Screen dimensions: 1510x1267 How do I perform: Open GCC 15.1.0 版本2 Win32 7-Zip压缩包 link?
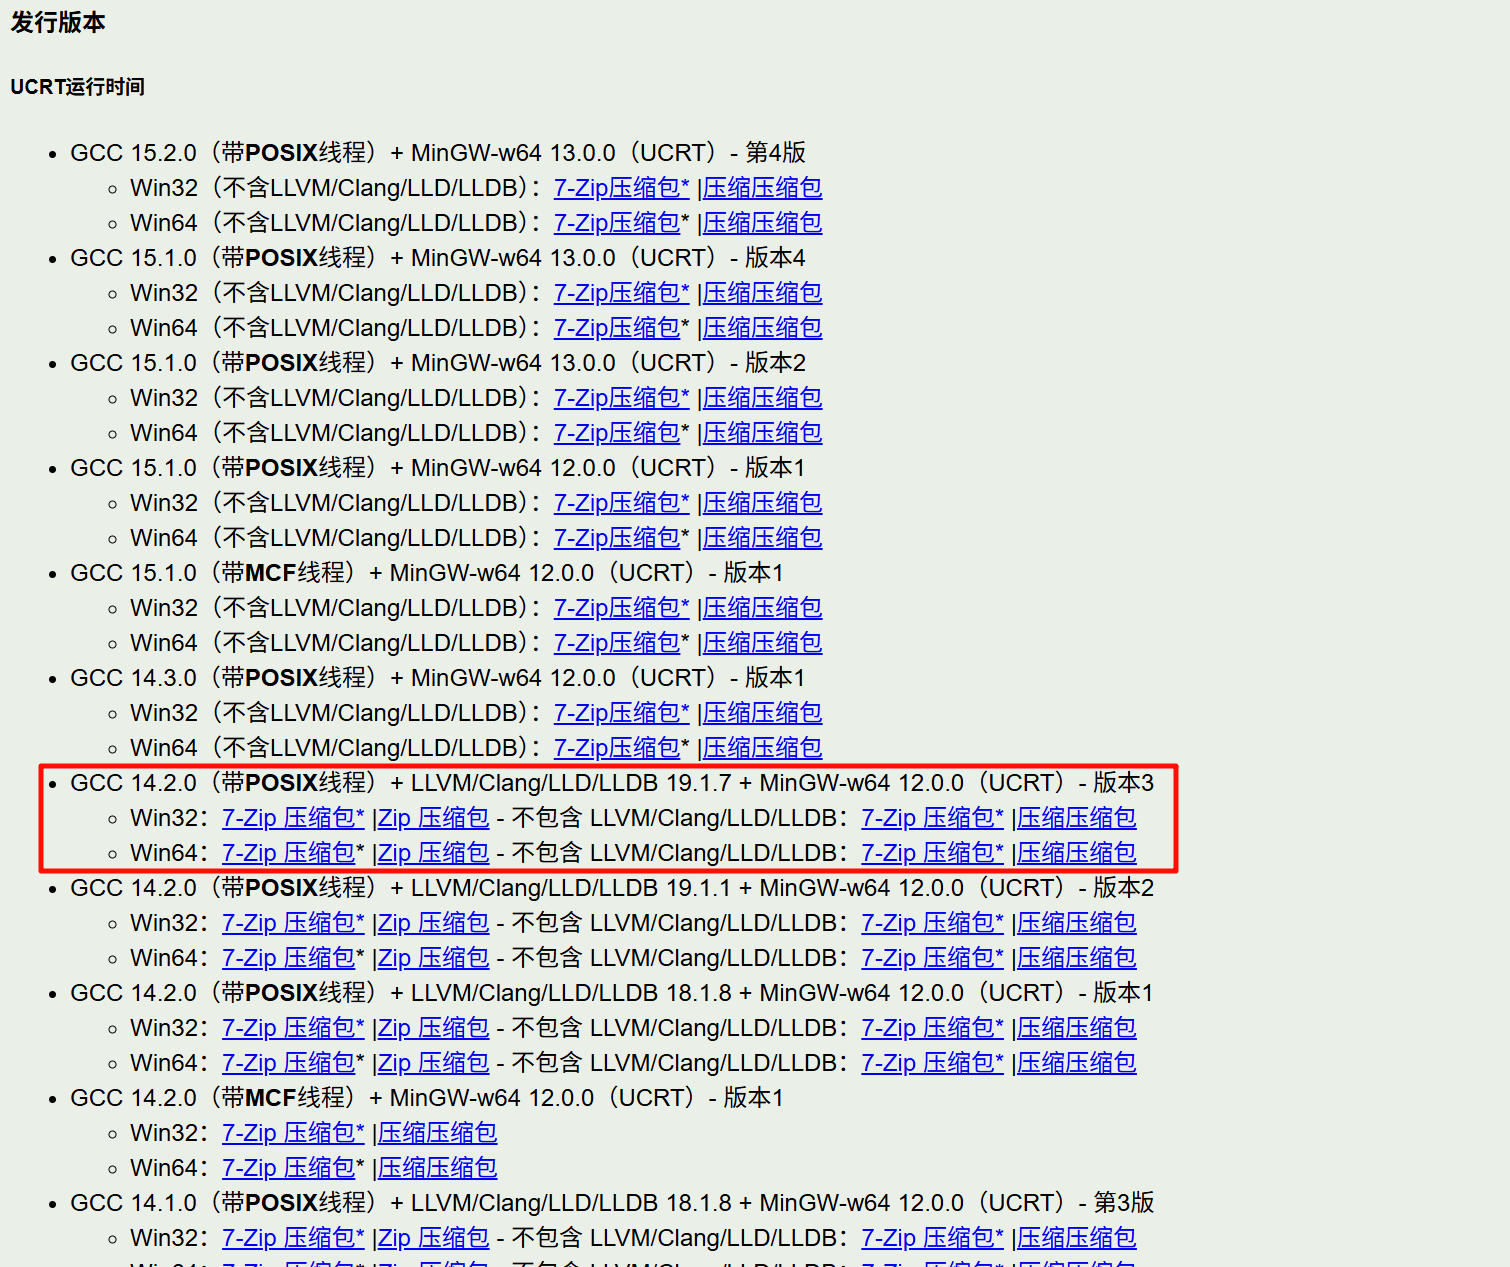(x=621, y=398)
